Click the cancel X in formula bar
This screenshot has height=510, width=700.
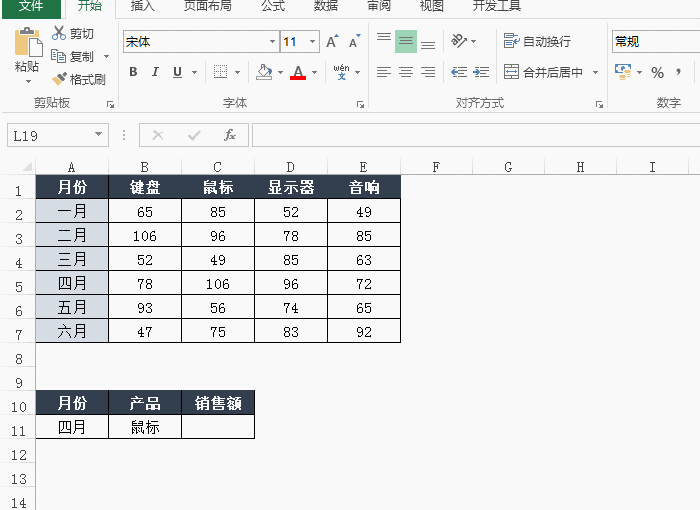[158, 135]
